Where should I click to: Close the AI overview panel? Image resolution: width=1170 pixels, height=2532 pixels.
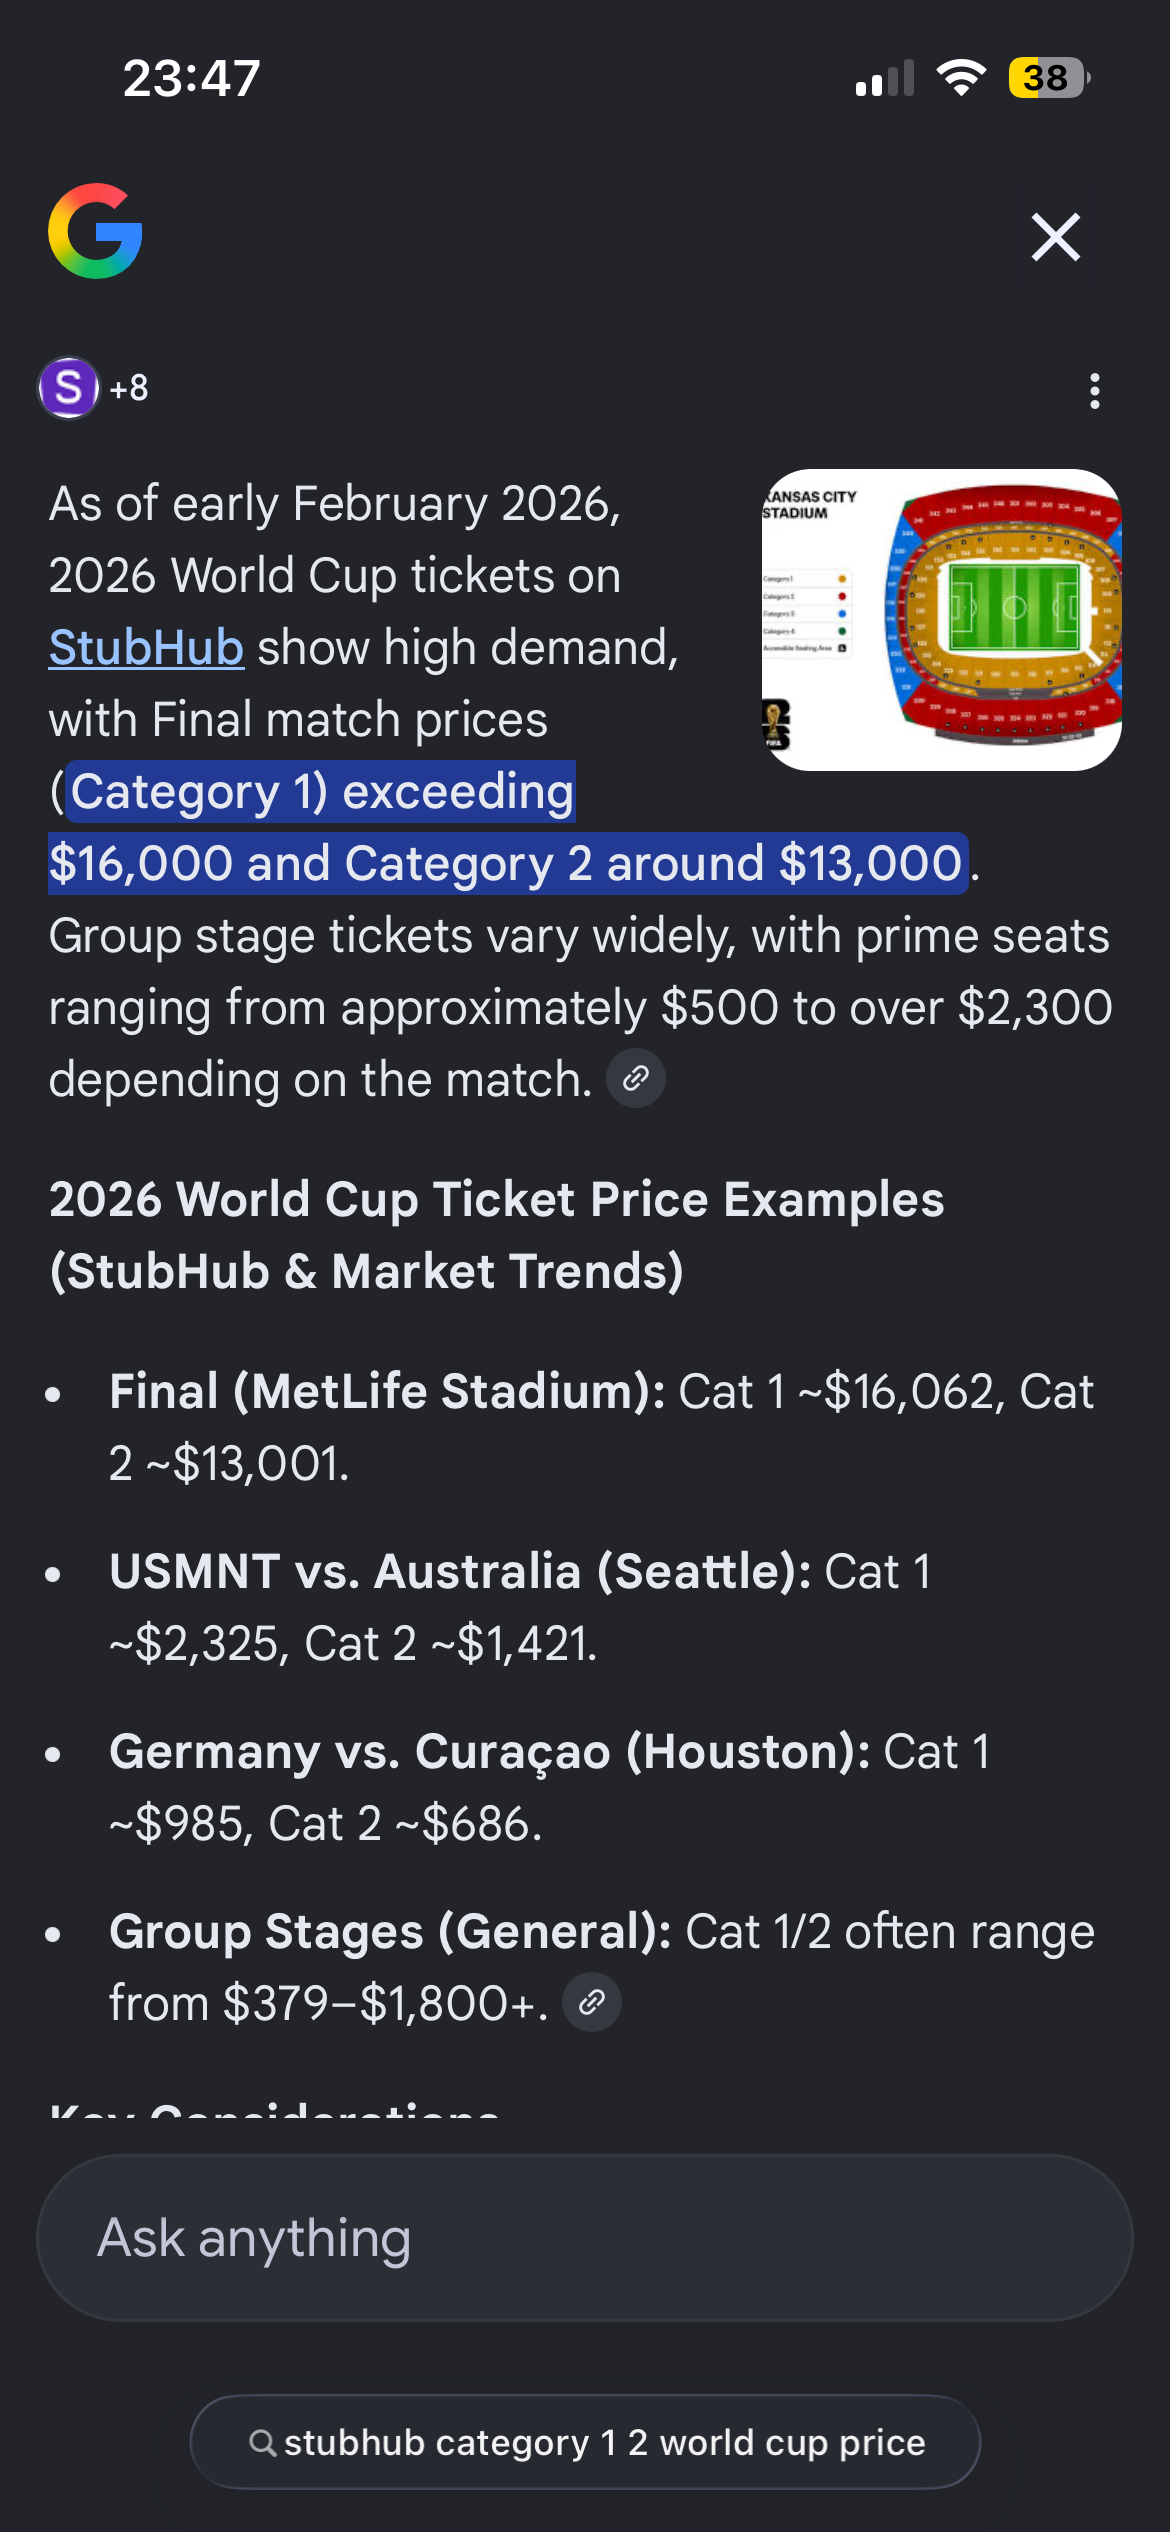[1056, 237]
